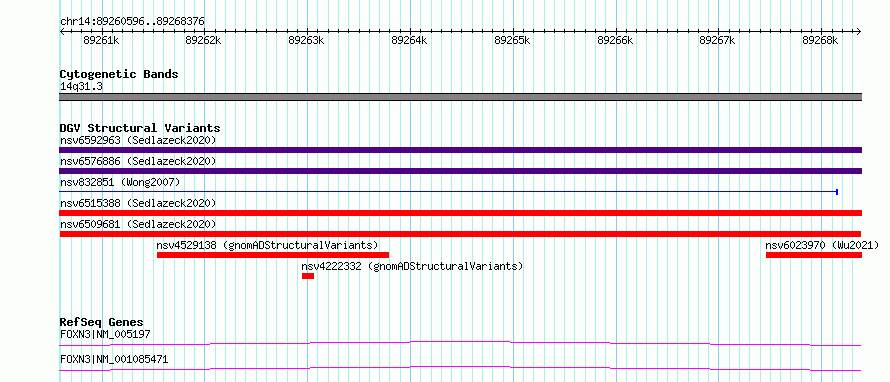The height and width of the screenshot is (382, 890).
Task: Click the RefSeq Genes track heading
Action: (102, 322)
